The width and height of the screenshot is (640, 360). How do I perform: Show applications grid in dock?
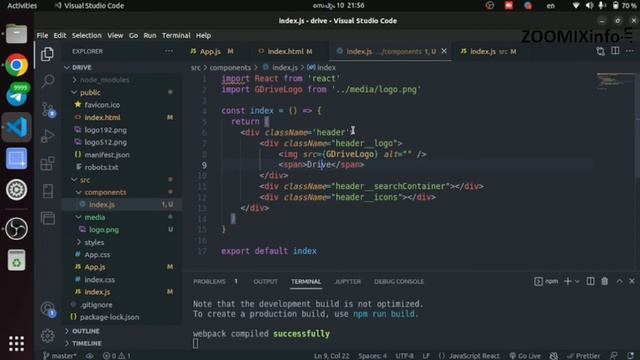point(16,344)
